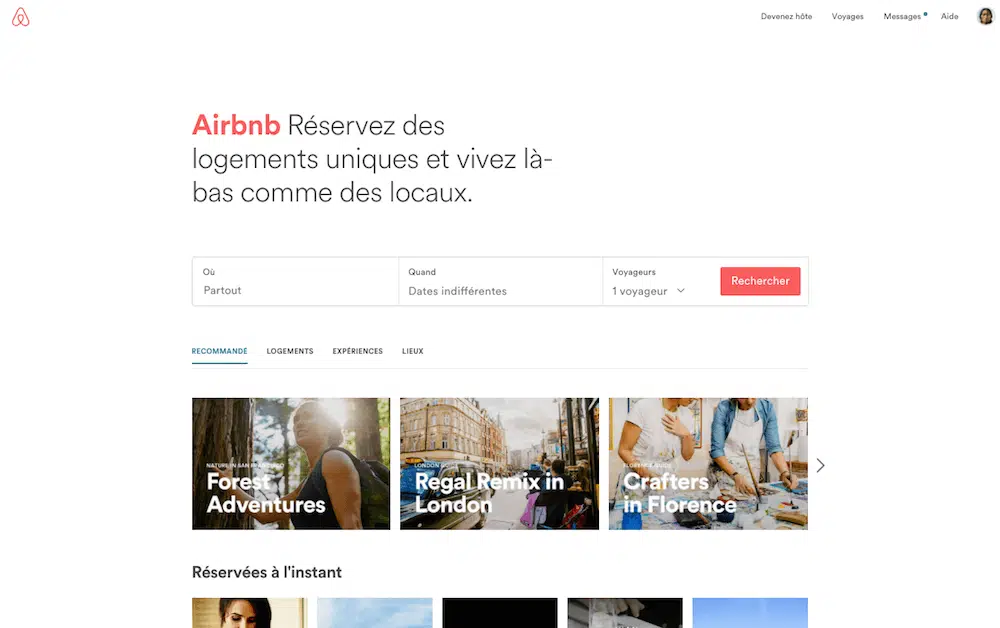
Task: Switch to the Logements tab
Action: [290, 351]
